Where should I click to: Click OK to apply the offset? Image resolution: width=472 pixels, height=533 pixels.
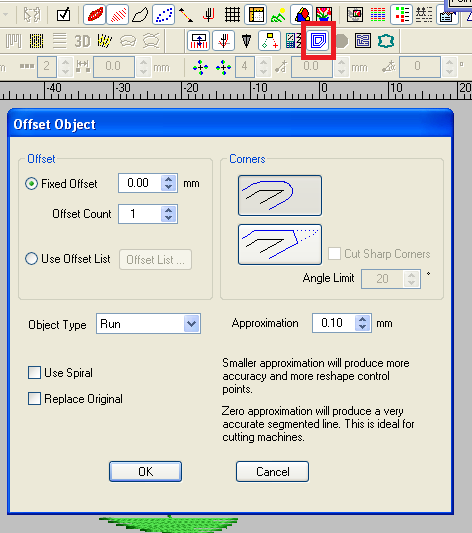click(x=145, y=471)
